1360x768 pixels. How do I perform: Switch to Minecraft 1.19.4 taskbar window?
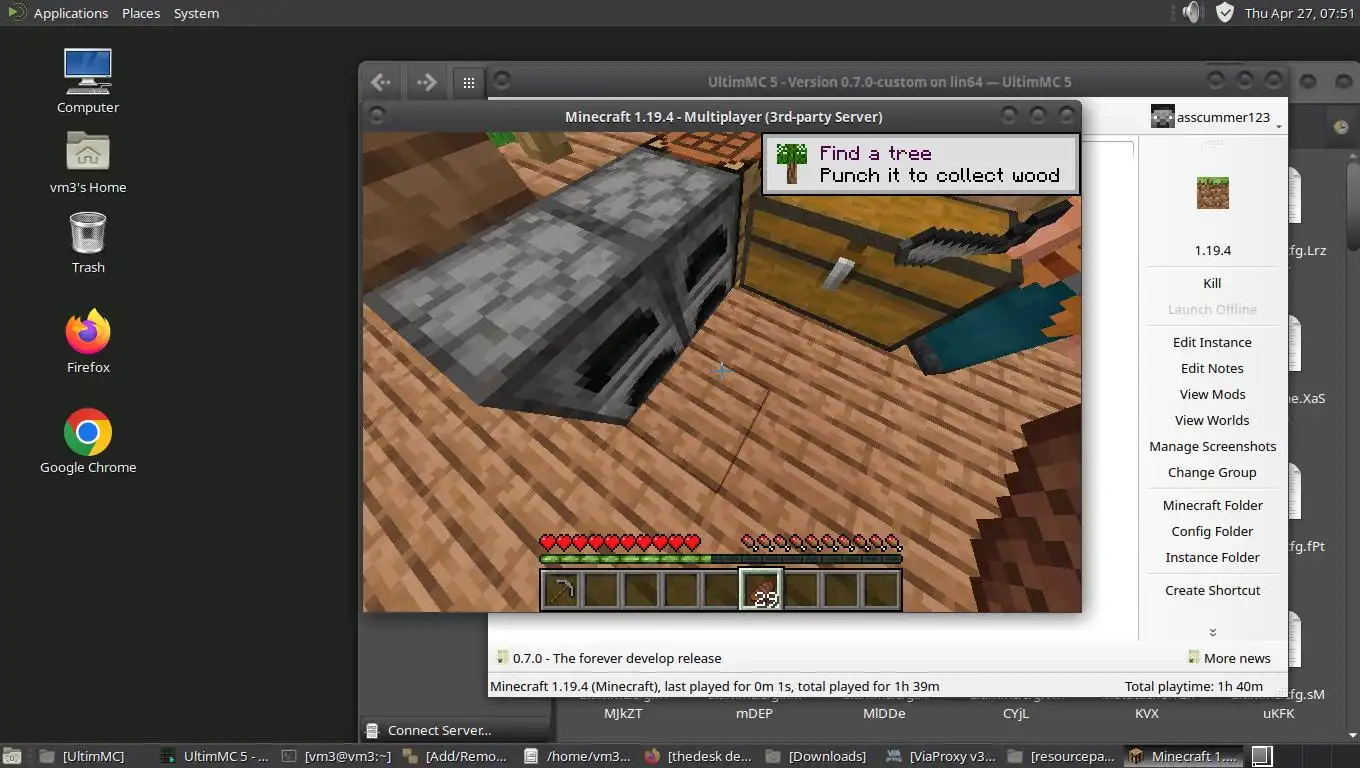(x=1184, y=756)
